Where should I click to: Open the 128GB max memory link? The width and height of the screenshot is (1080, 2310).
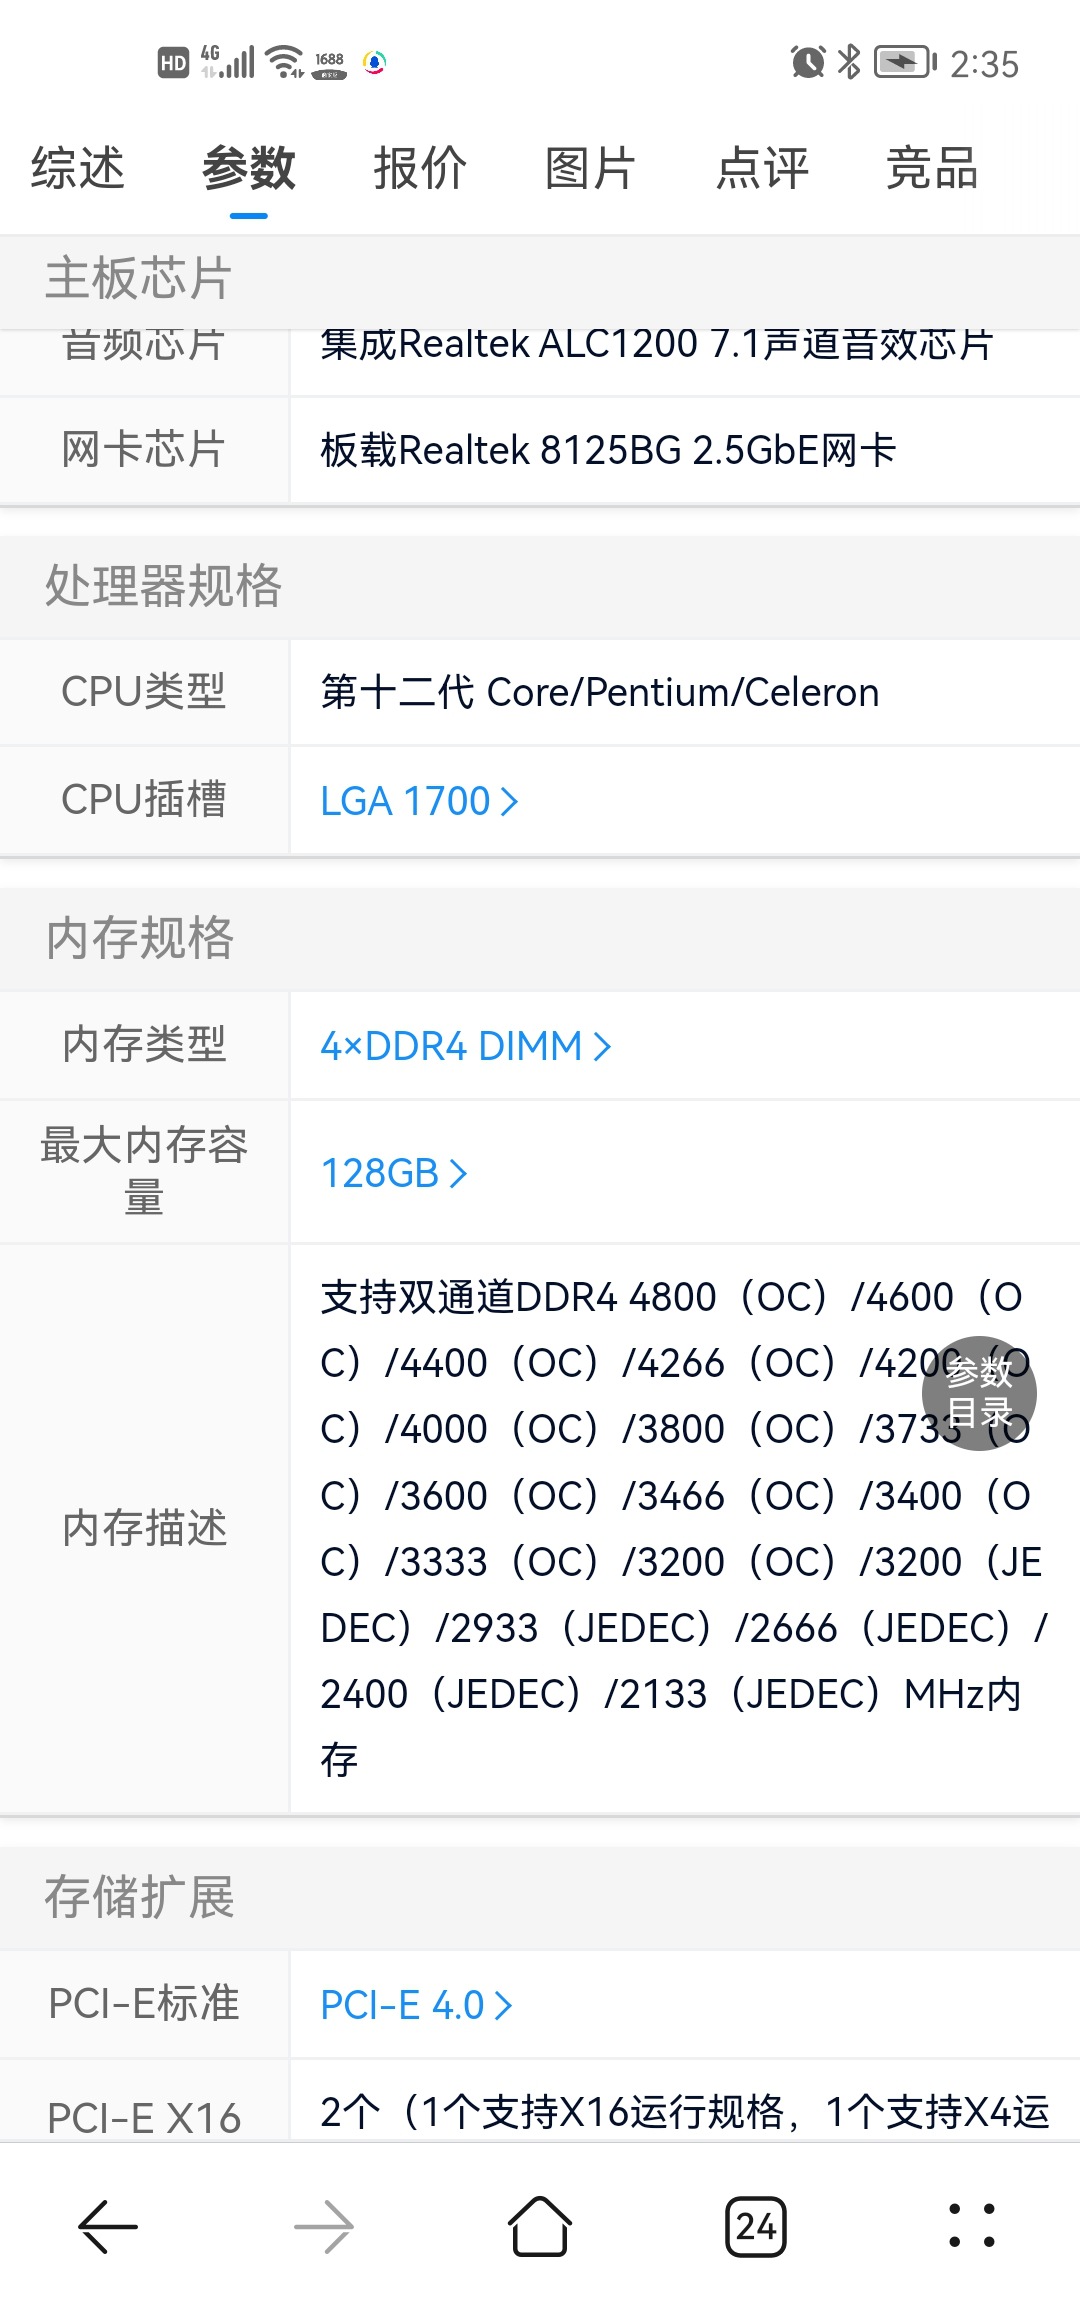coord(394,1173)
